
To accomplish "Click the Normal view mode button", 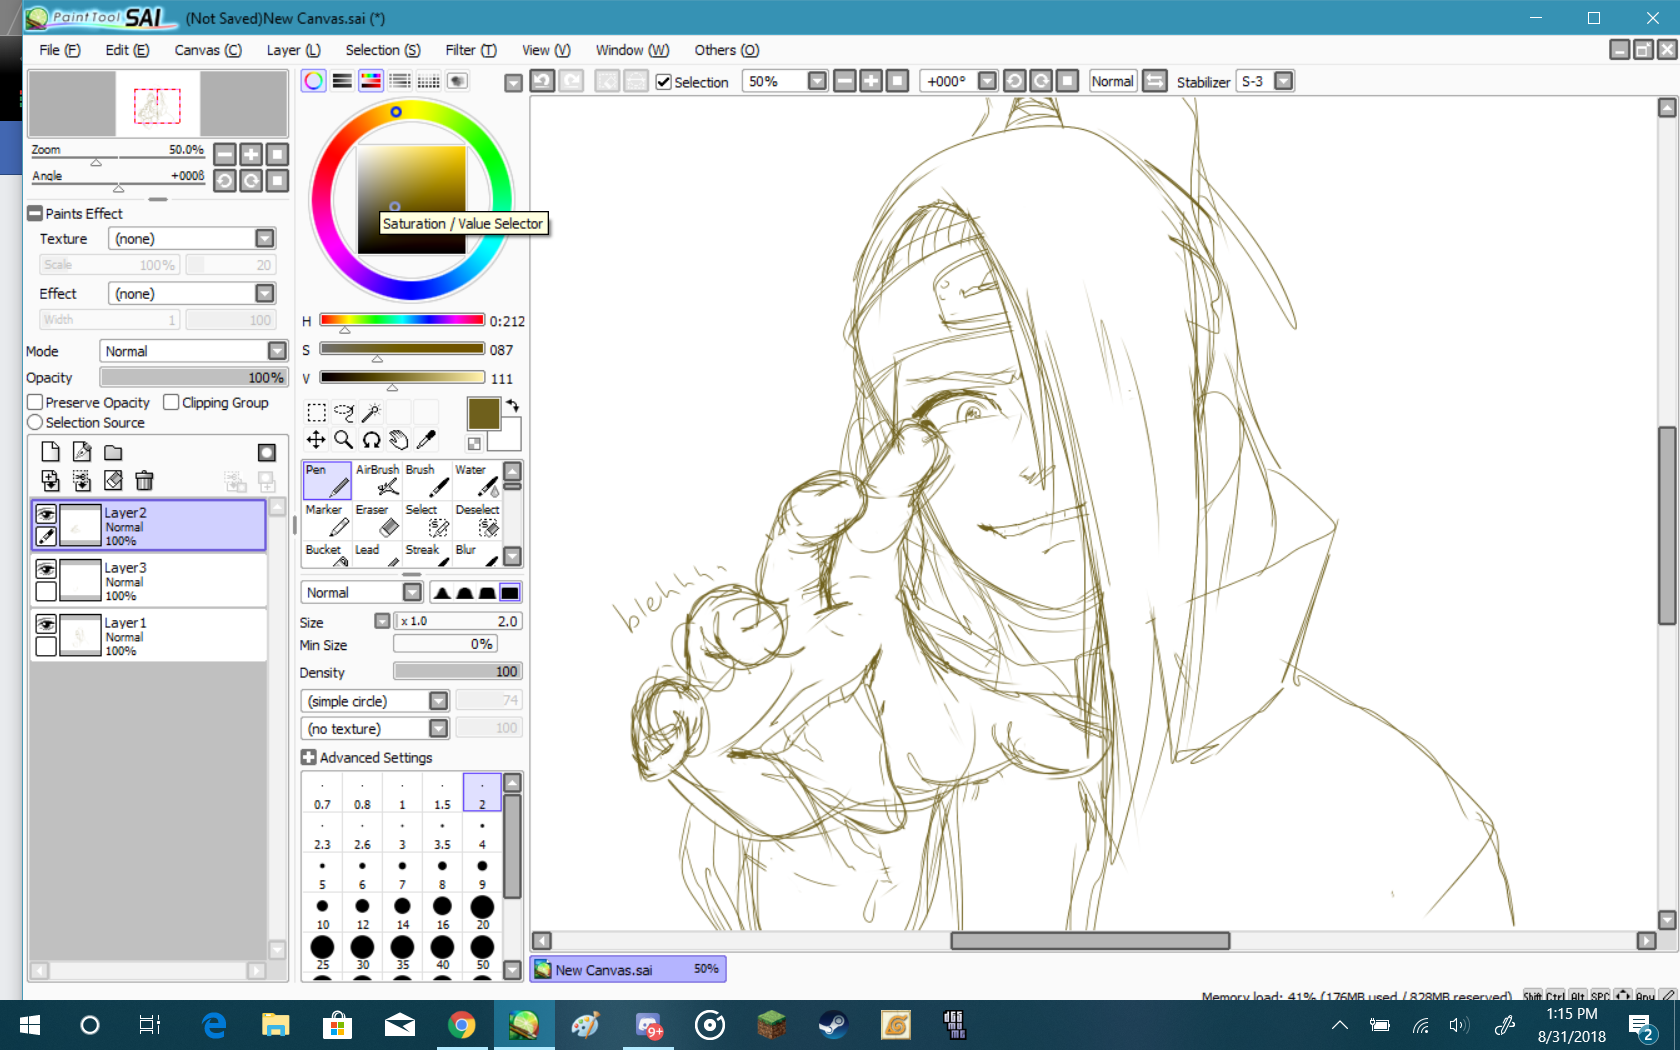I will click(1113, 81).
